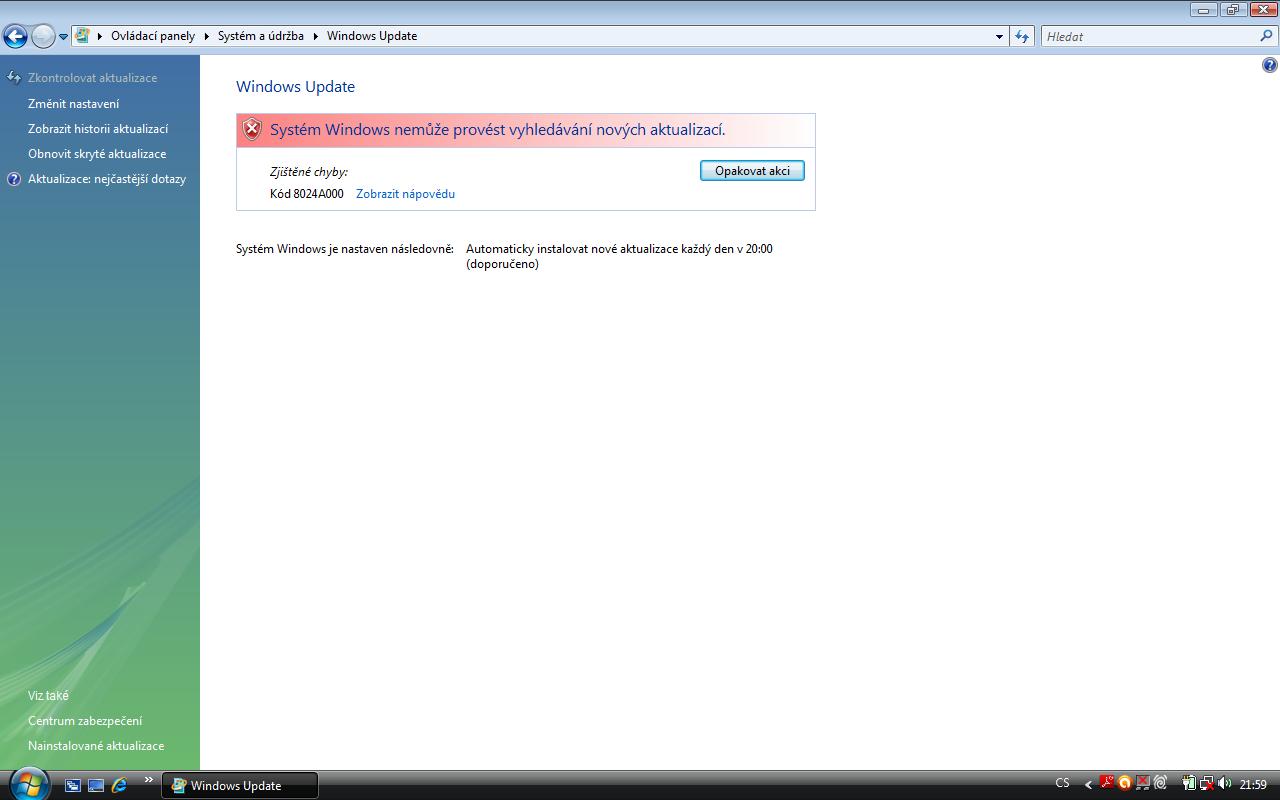Click the volume speaker tray icon
Image resolution: width=1280 pixels, height=800 pixels.
click(x=1224, y=784)
